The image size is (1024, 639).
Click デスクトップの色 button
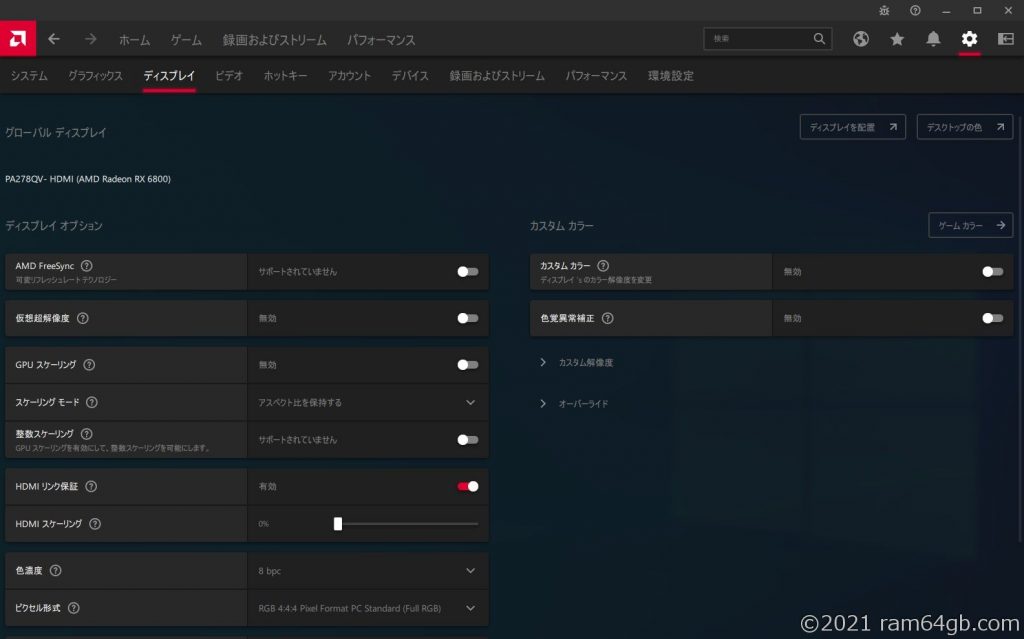pyautogui.click(x=965, y=127)
